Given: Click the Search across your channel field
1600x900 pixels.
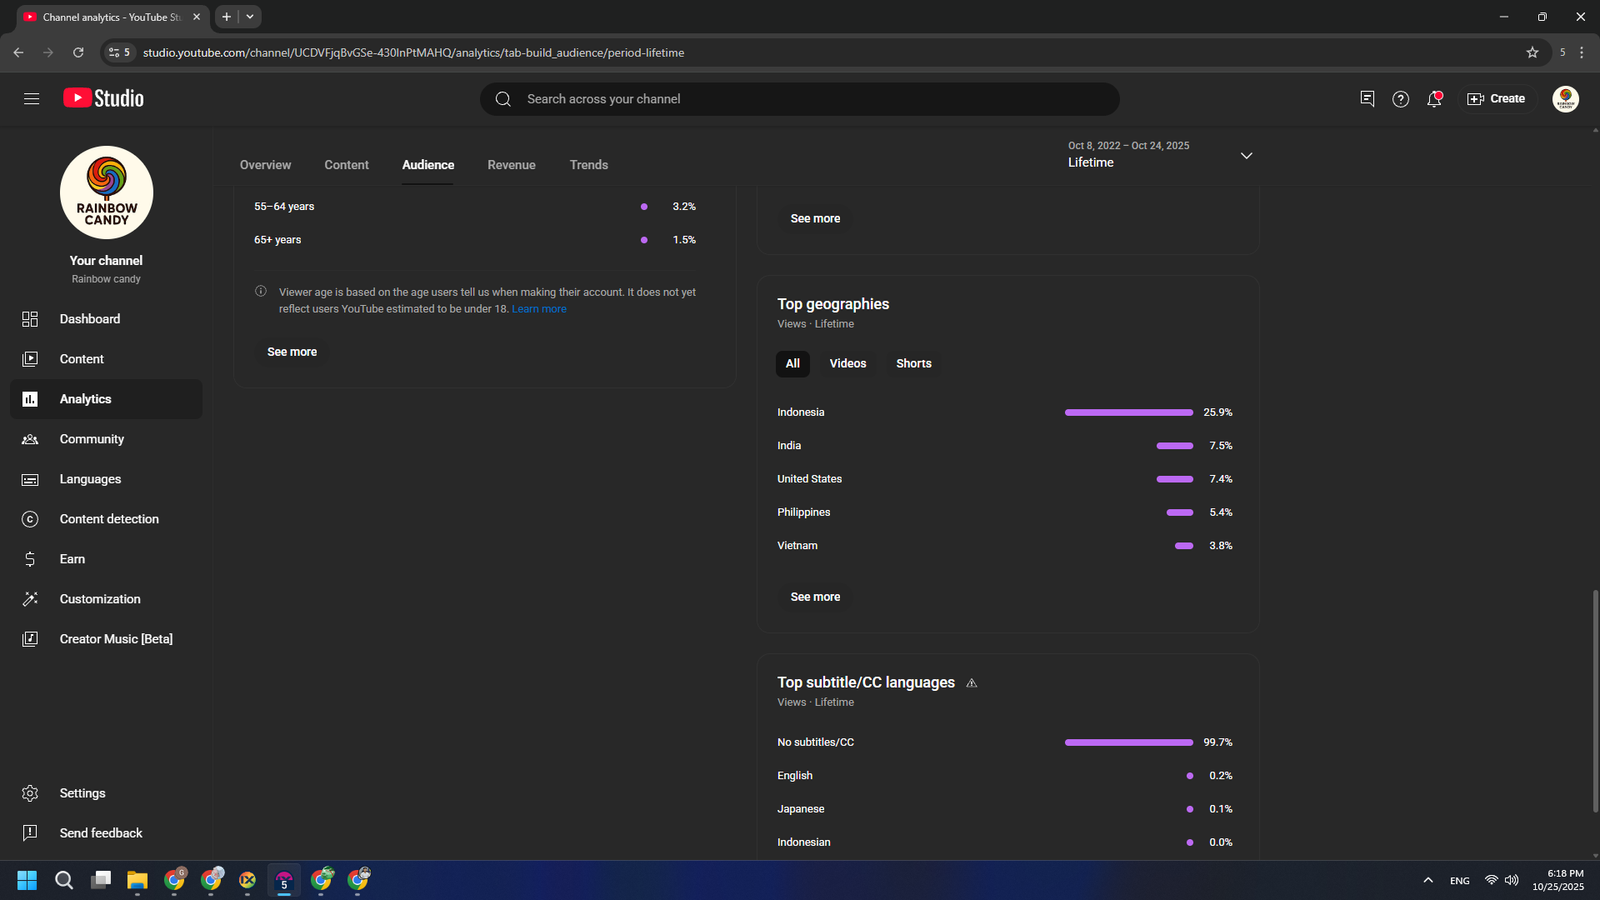Looking at the screenshot, I should [800, 99].
